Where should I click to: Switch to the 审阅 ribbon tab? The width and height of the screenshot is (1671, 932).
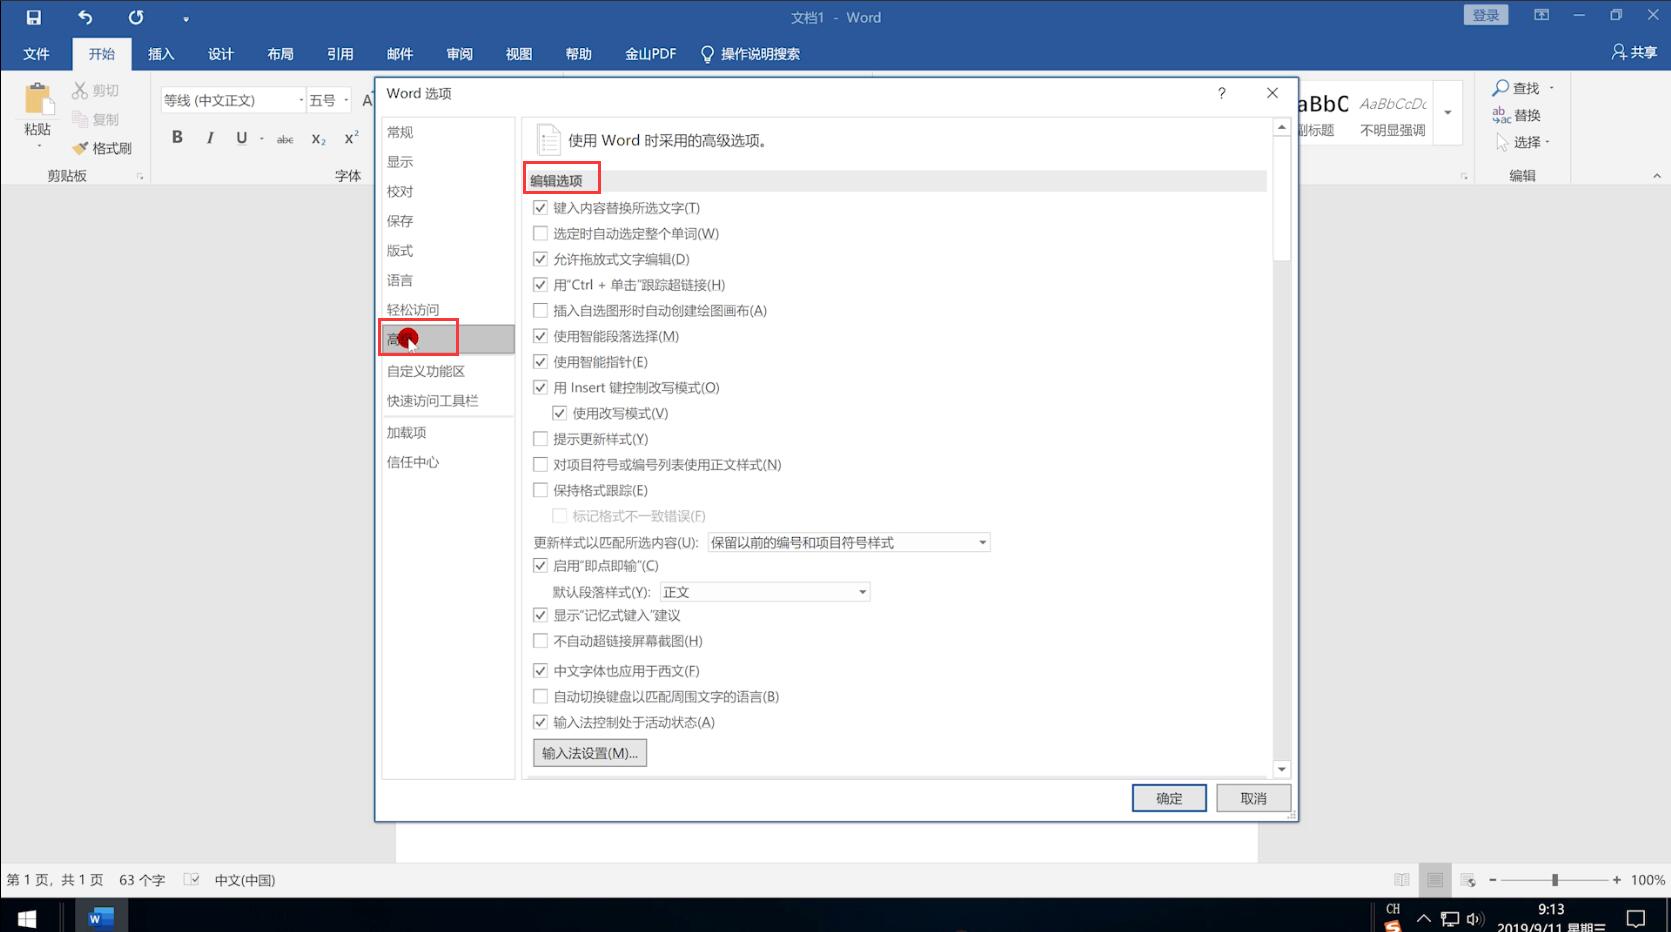(x=460, y=54)
